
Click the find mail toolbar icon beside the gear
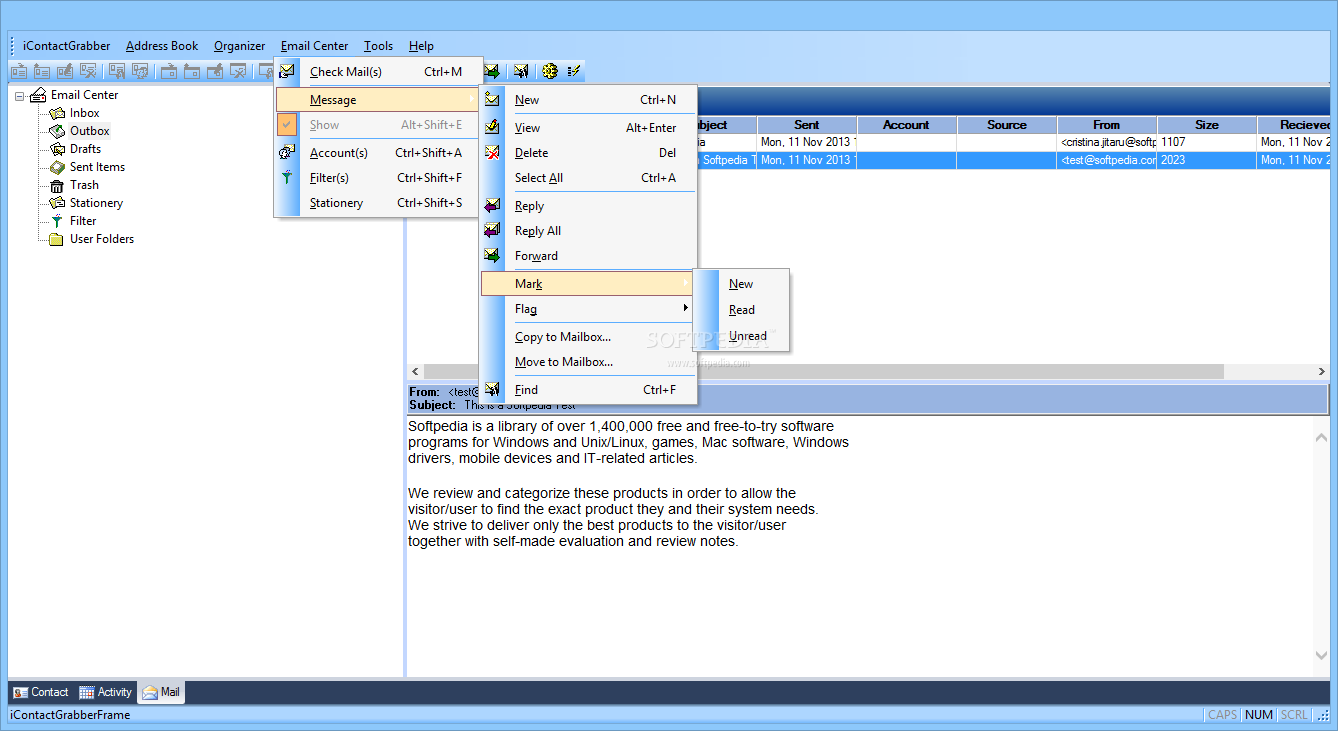[x=521, y=71]
